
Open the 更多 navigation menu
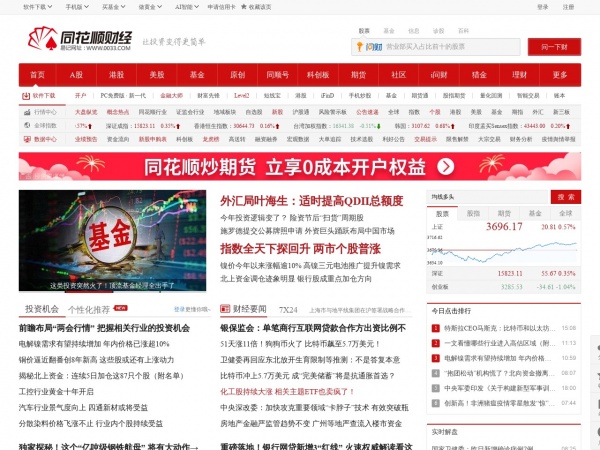click(x=560, y=75)
